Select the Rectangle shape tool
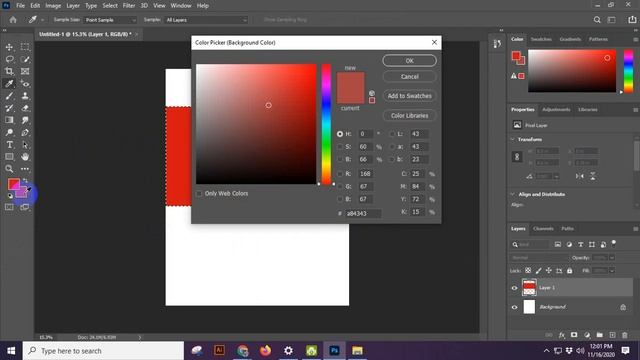640x360 pixels. click(9, 157)
